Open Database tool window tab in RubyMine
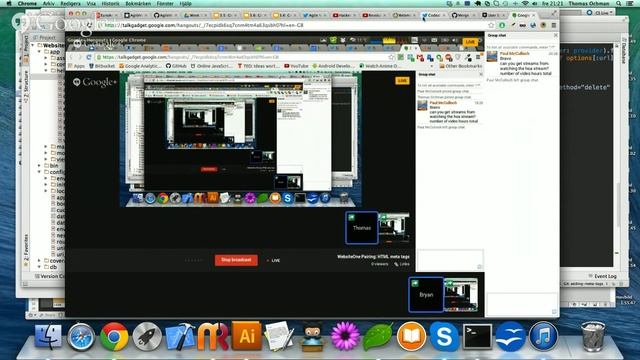640x360 pixels. pos(624,51)
